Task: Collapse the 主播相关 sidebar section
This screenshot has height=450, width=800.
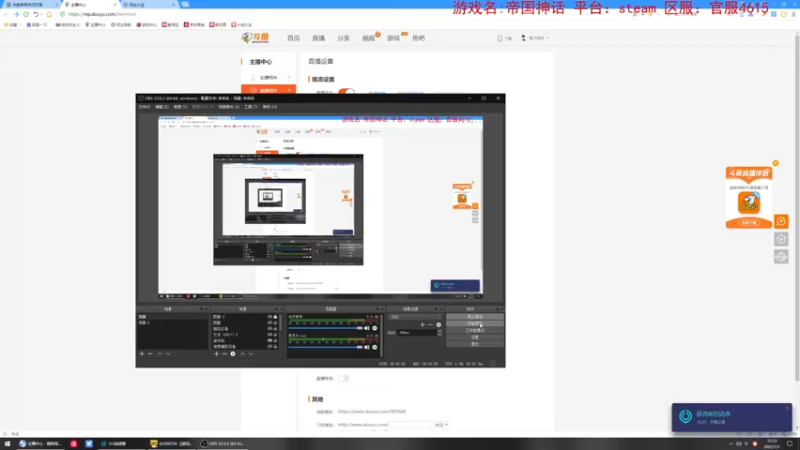Action: point(289,78)
